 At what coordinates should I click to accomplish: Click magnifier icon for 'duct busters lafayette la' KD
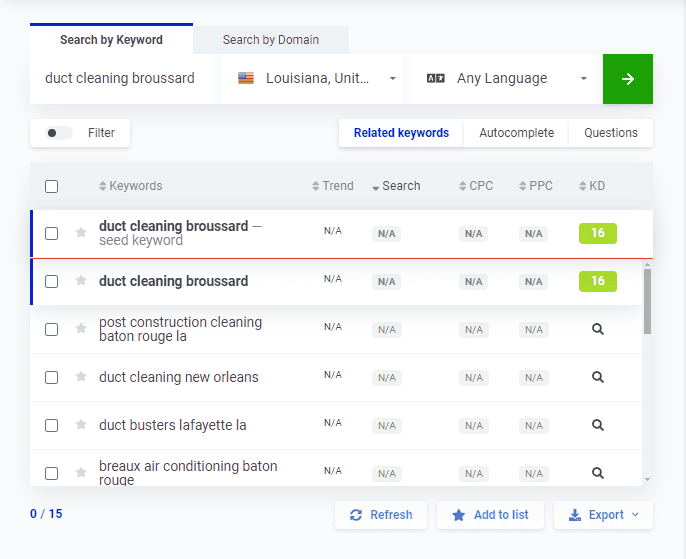pos(597,425)
